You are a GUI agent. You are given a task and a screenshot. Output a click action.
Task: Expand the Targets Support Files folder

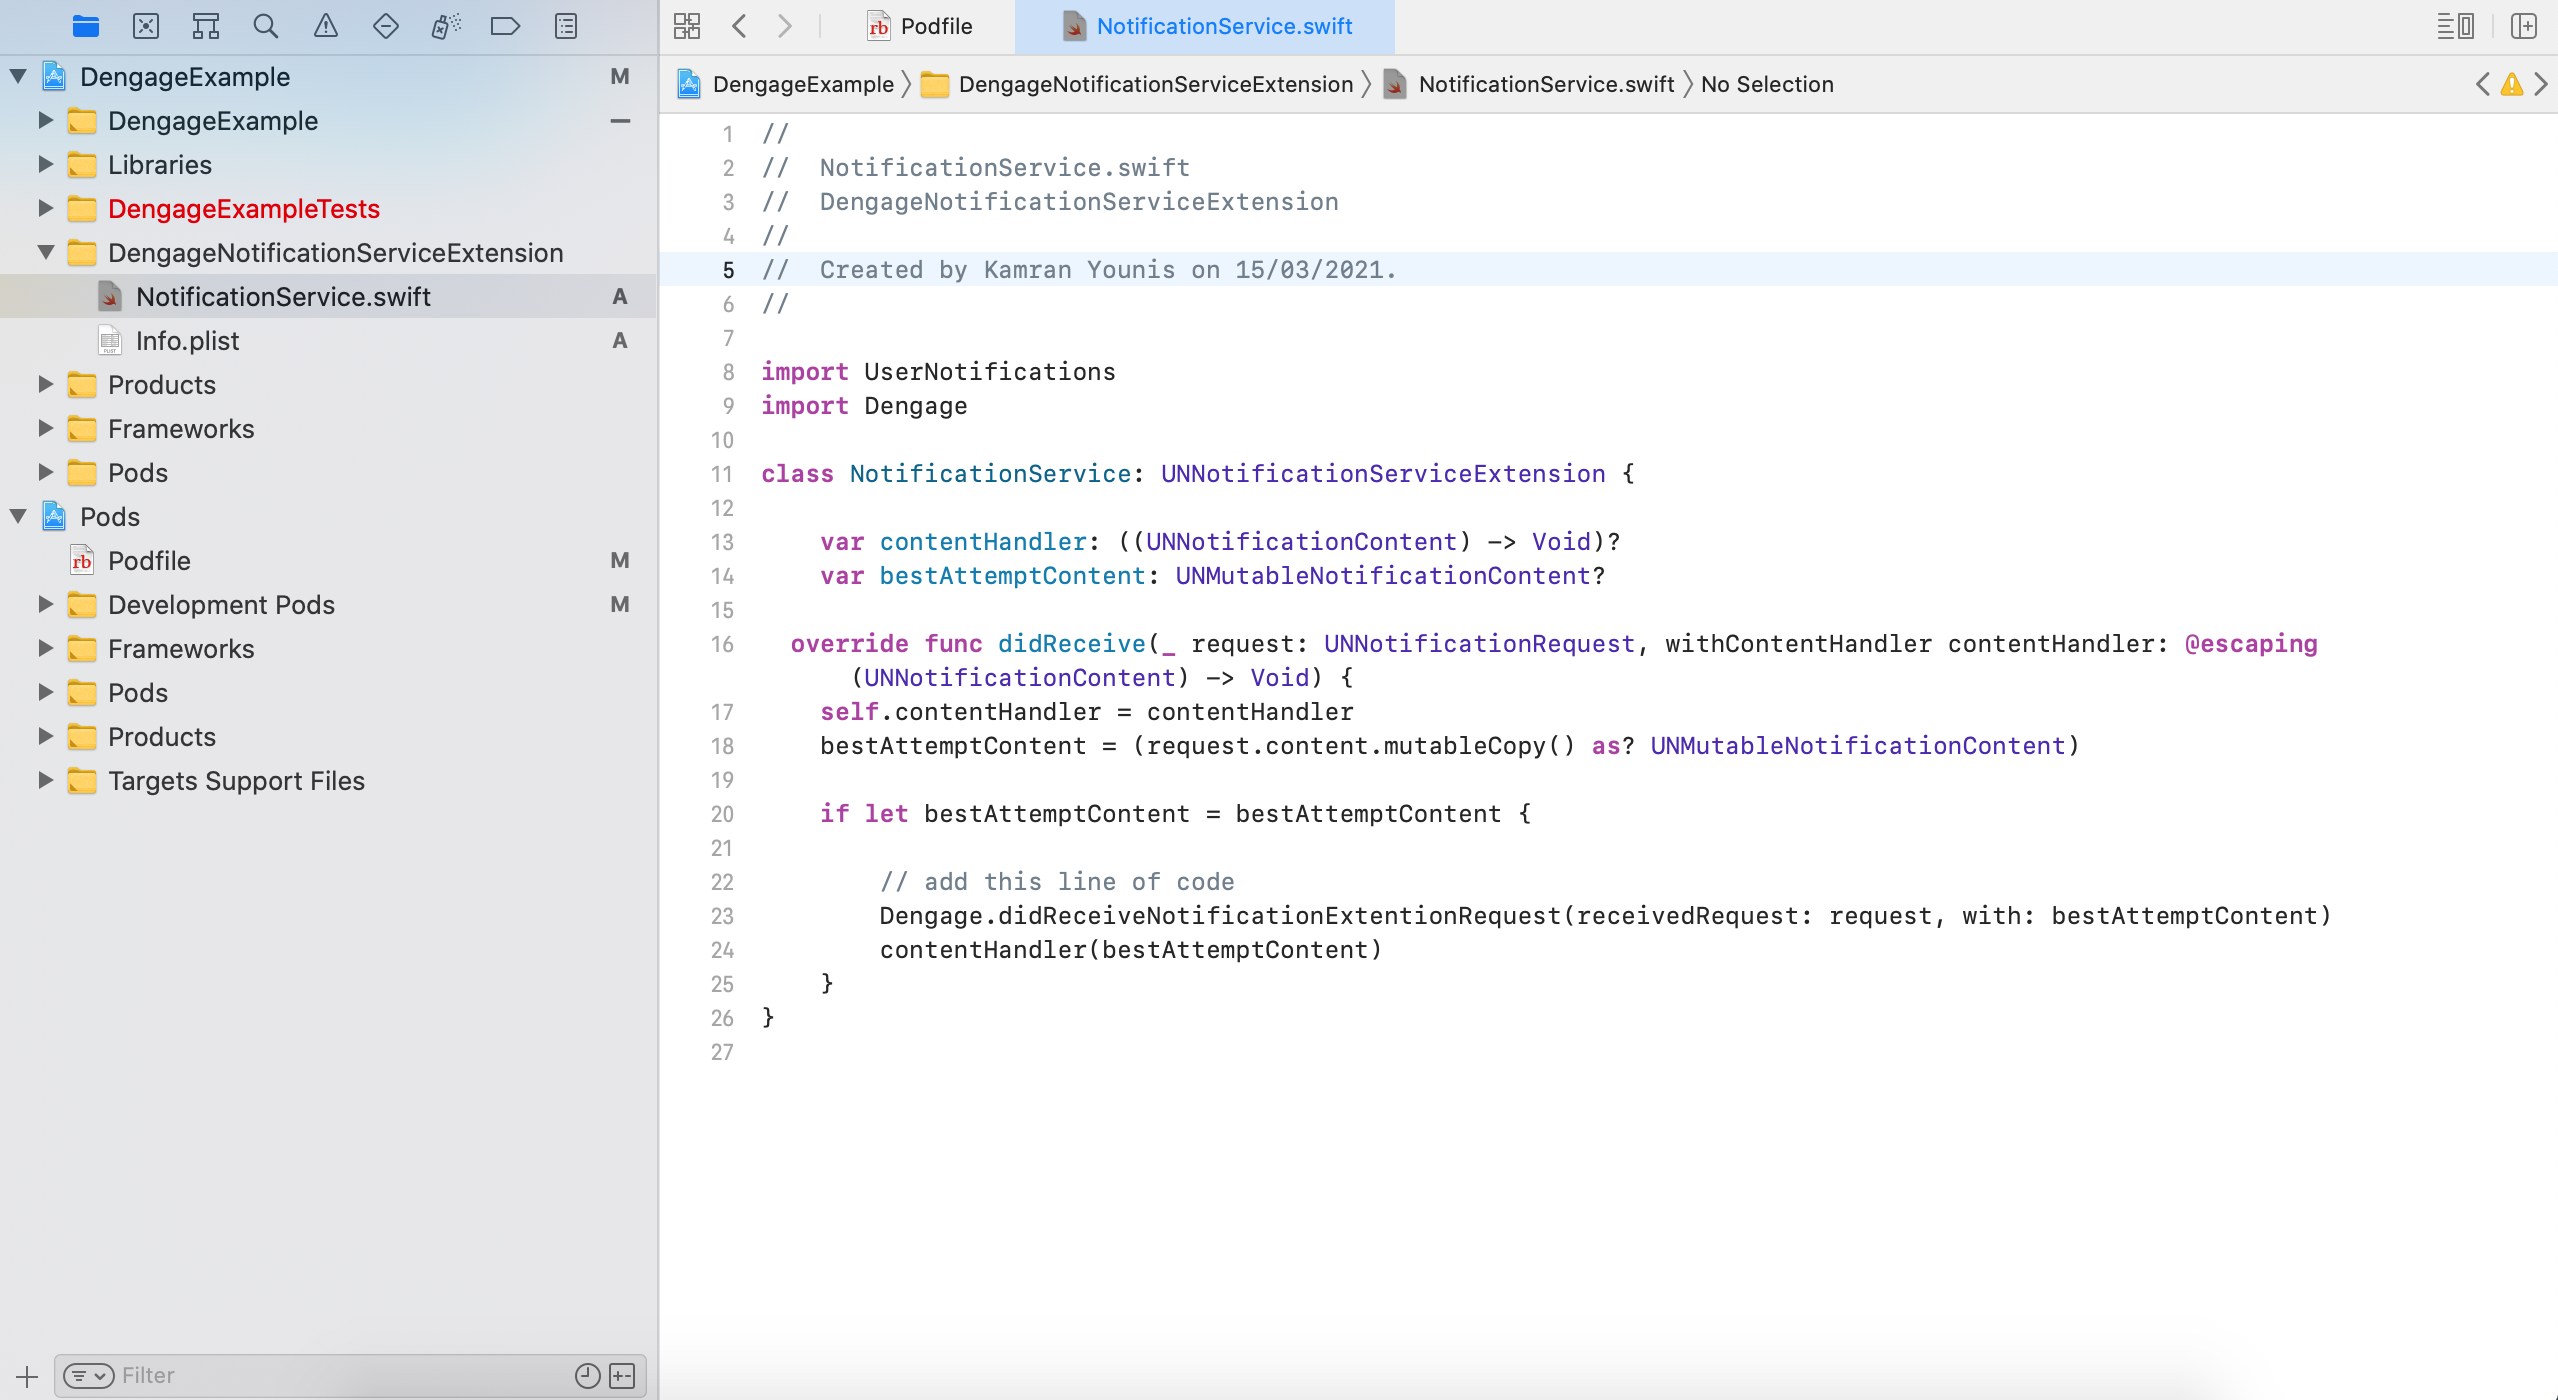pos(46,781)
